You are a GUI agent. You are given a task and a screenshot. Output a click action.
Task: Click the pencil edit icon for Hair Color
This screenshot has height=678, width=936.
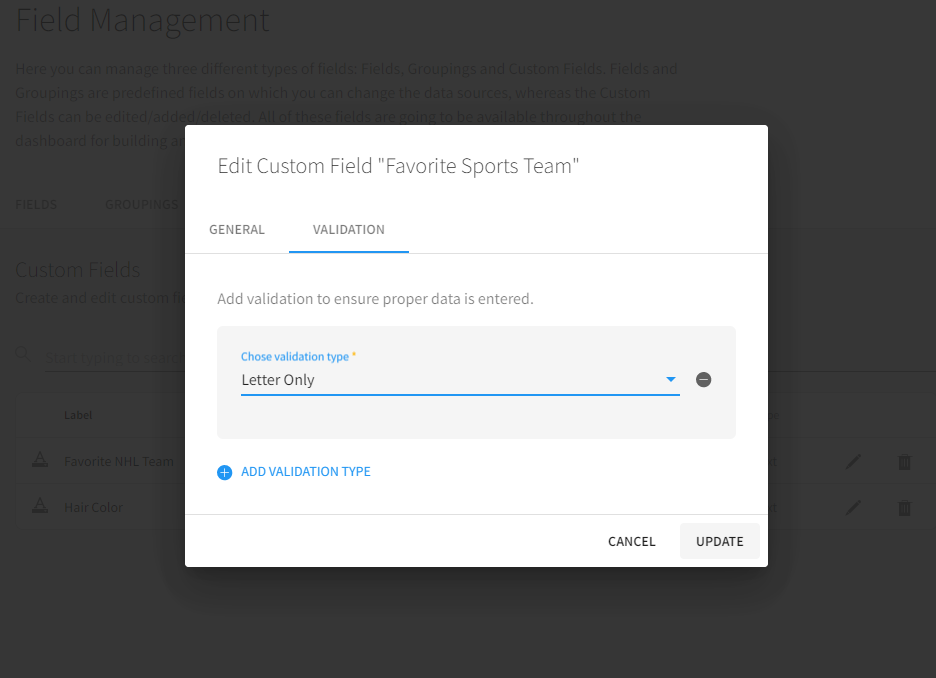coord(853,508)
